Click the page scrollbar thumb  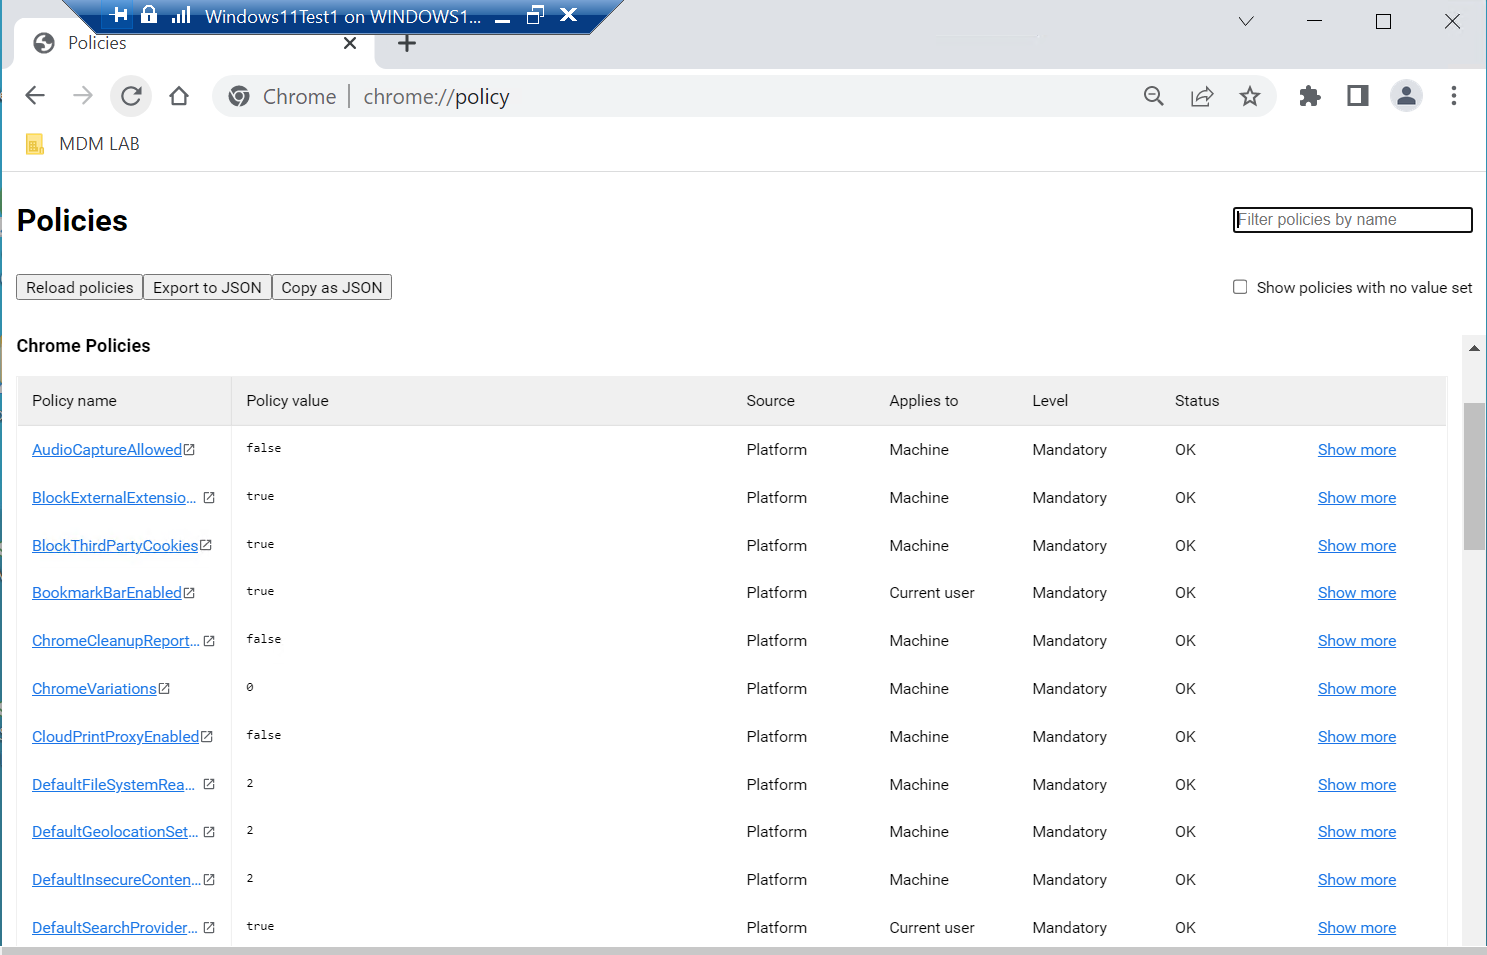1474,476
